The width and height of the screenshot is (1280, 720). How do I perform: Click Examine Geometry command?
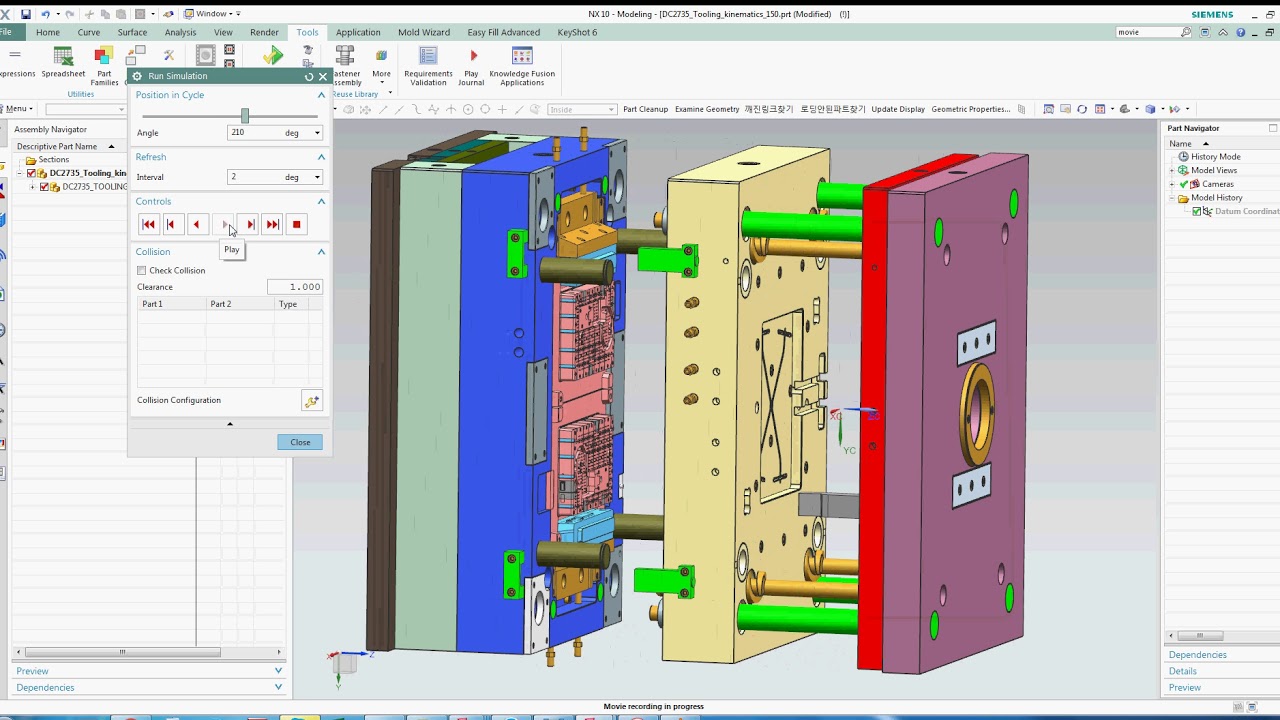(x=707, y=109)
